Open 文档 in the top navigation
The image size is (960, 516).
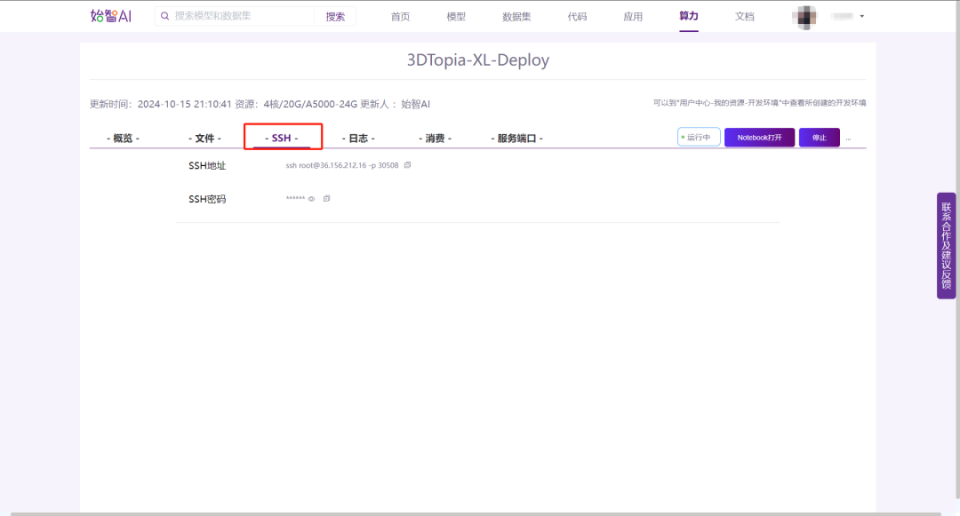(744, 17)
